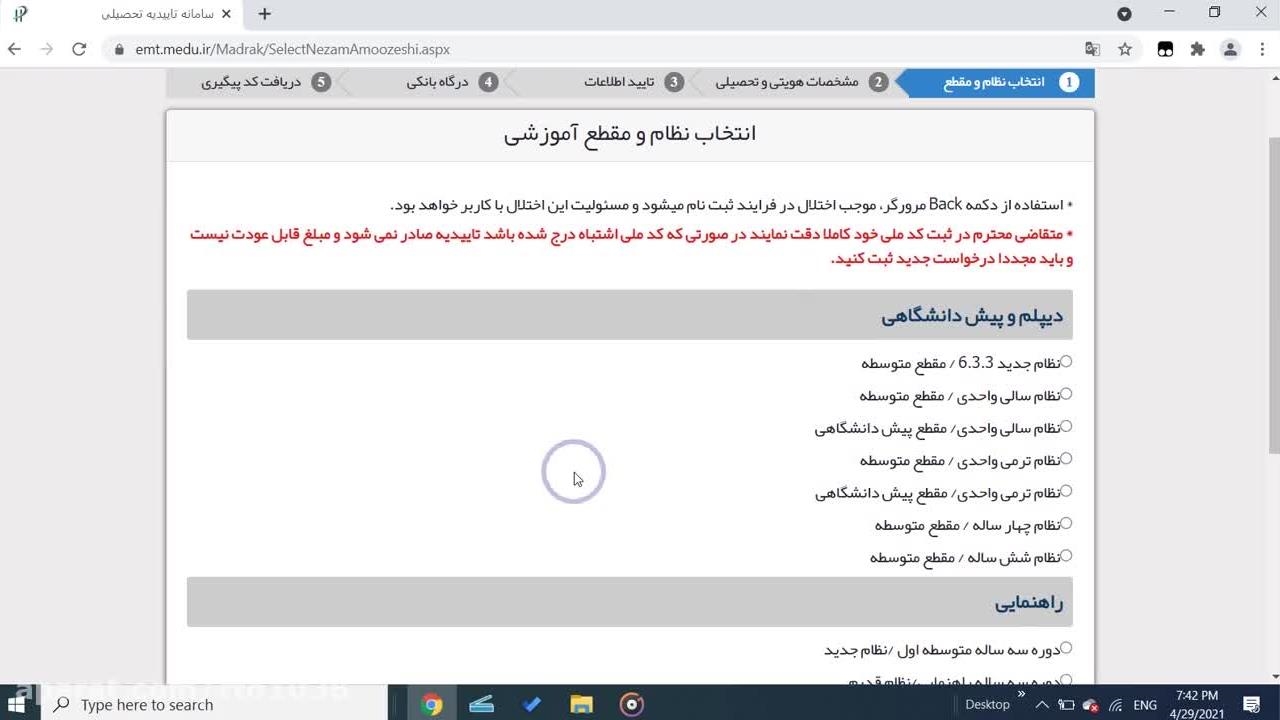
Task: Select radio option نظام جدید 6.3.3 مقطع متوسطه
Action: [1066, 362]
